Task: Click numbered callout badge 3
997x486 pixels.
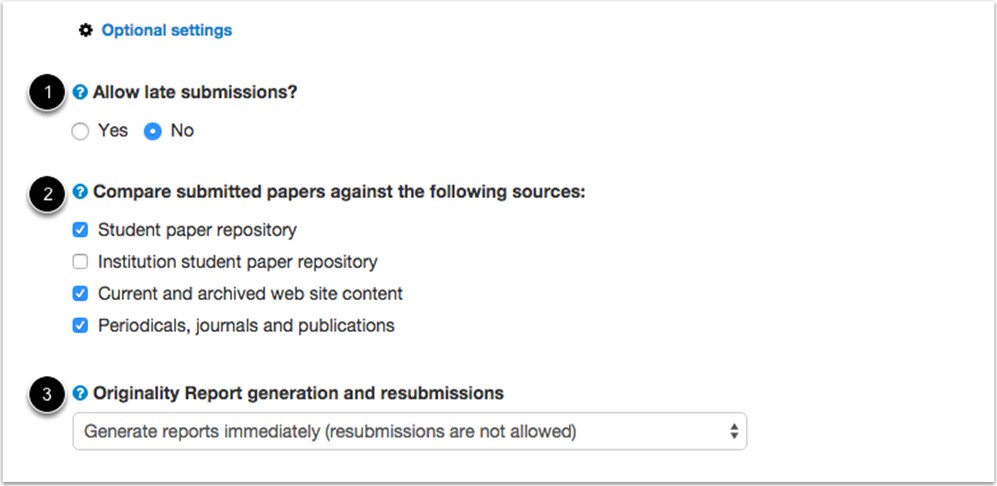Action: (48, 394)
